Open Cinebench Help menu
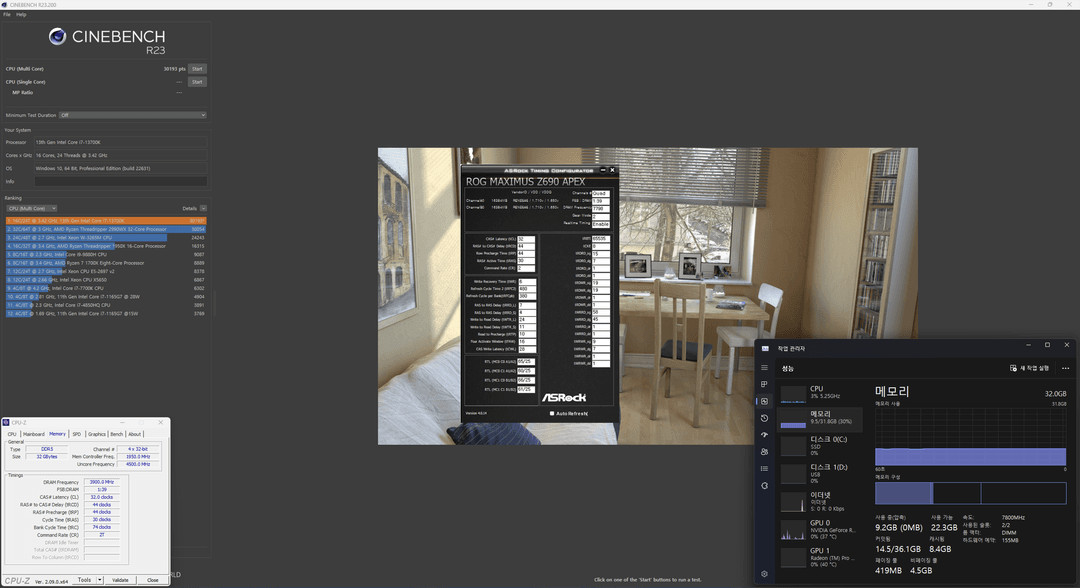Viewport: 1080px width, 588px height. click(x=21, y=14)
